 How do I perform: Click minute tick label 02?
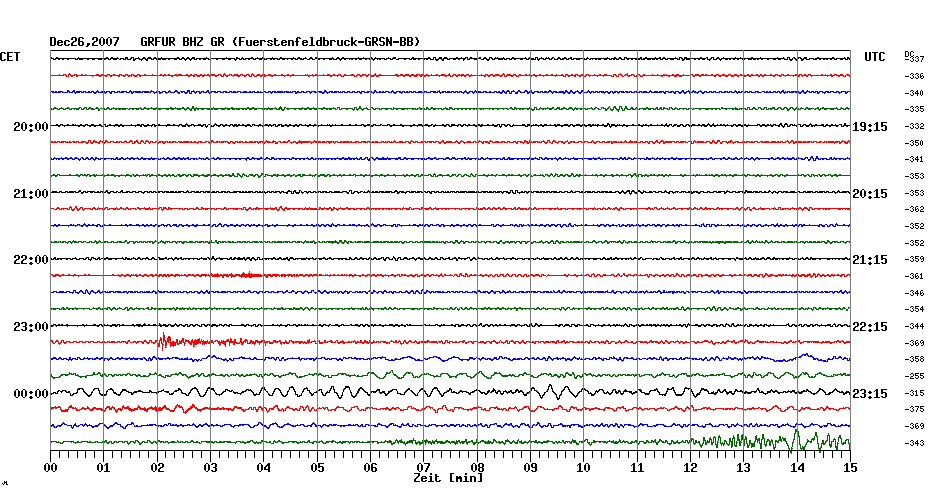click(x=157, y=468)
